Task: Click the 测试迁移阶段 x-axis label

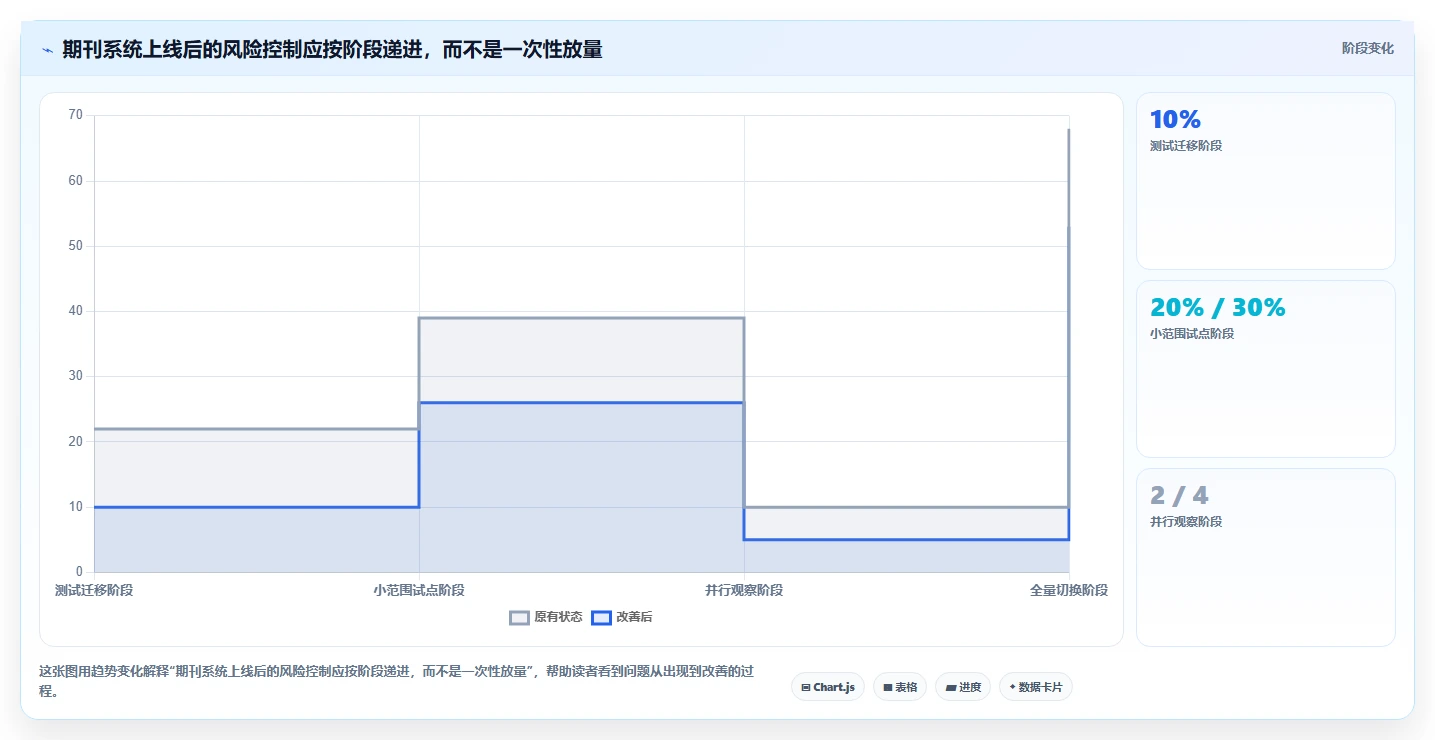Action: (x=94, y=590)
